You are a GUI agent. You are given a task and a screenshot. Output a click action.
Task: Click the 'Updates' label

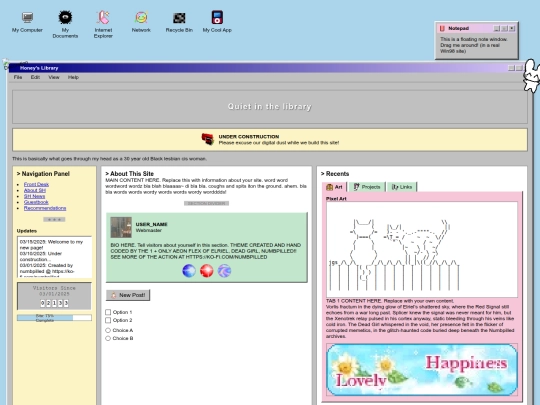pyautogui.click(x=27, y=231)
